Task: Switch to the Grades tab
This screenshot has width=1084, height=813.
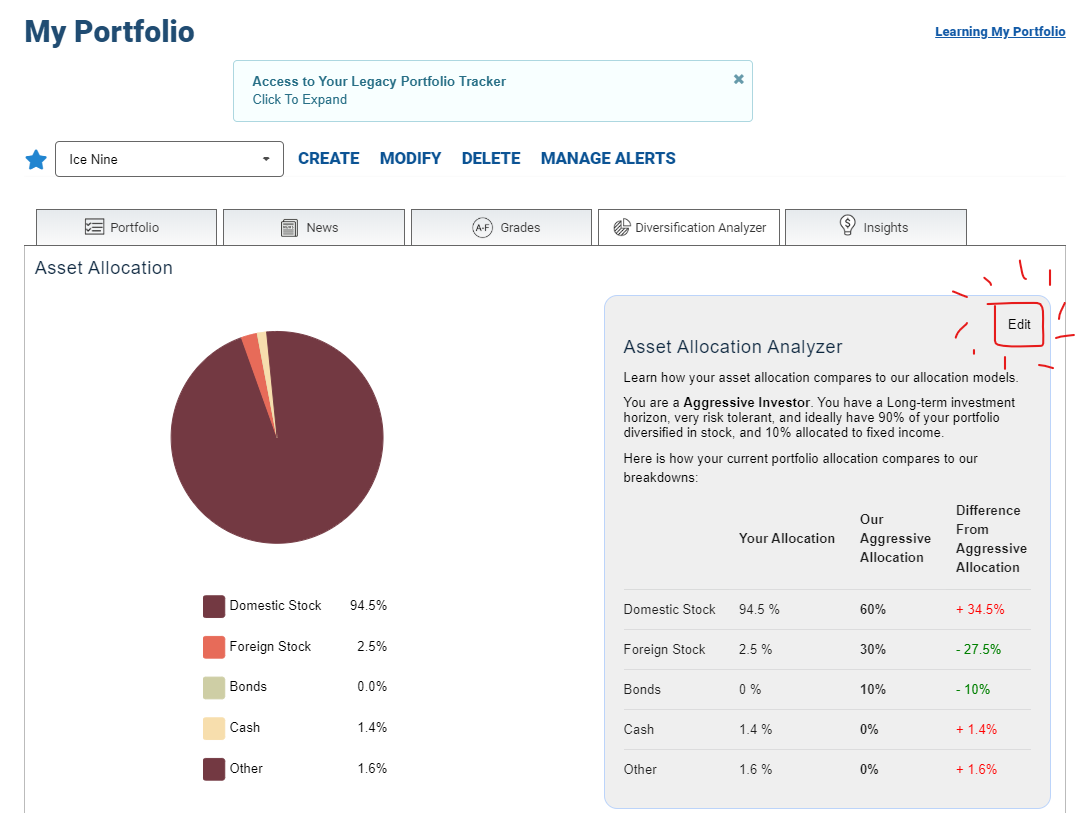Action: coord(501,227)
